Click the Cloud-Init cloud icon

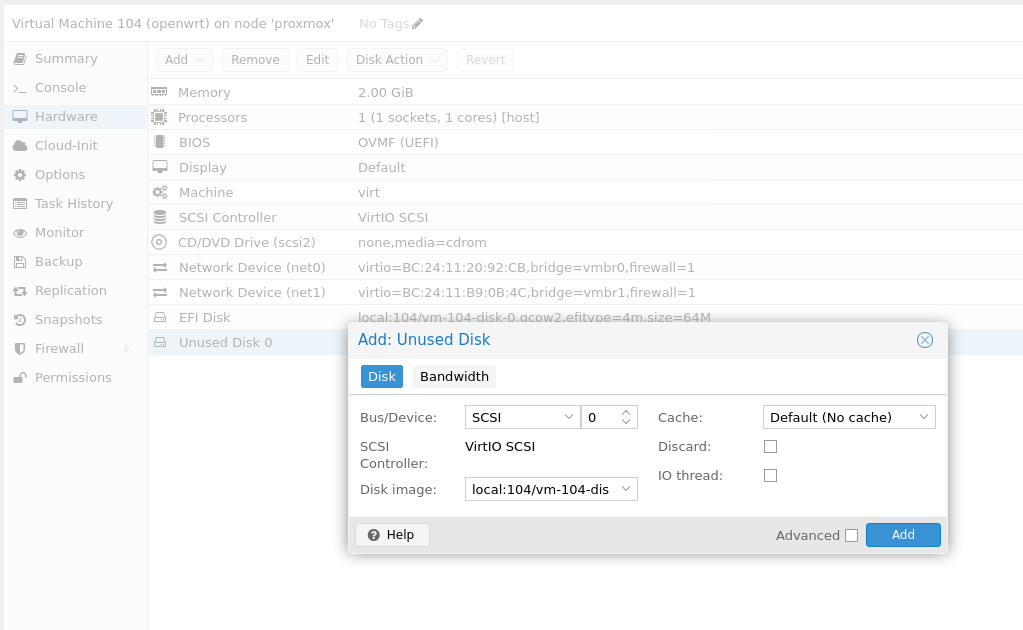[x=19, y=146]
